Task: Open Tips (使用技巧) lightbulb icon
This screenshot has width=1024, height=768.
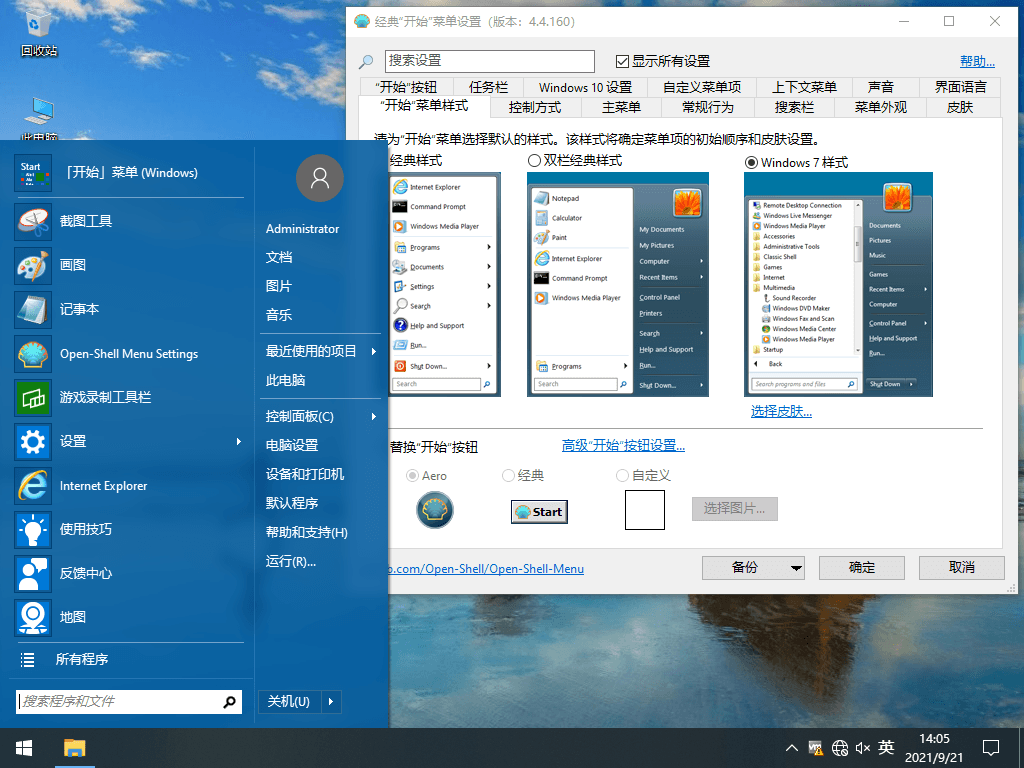Action: point(33,530)
